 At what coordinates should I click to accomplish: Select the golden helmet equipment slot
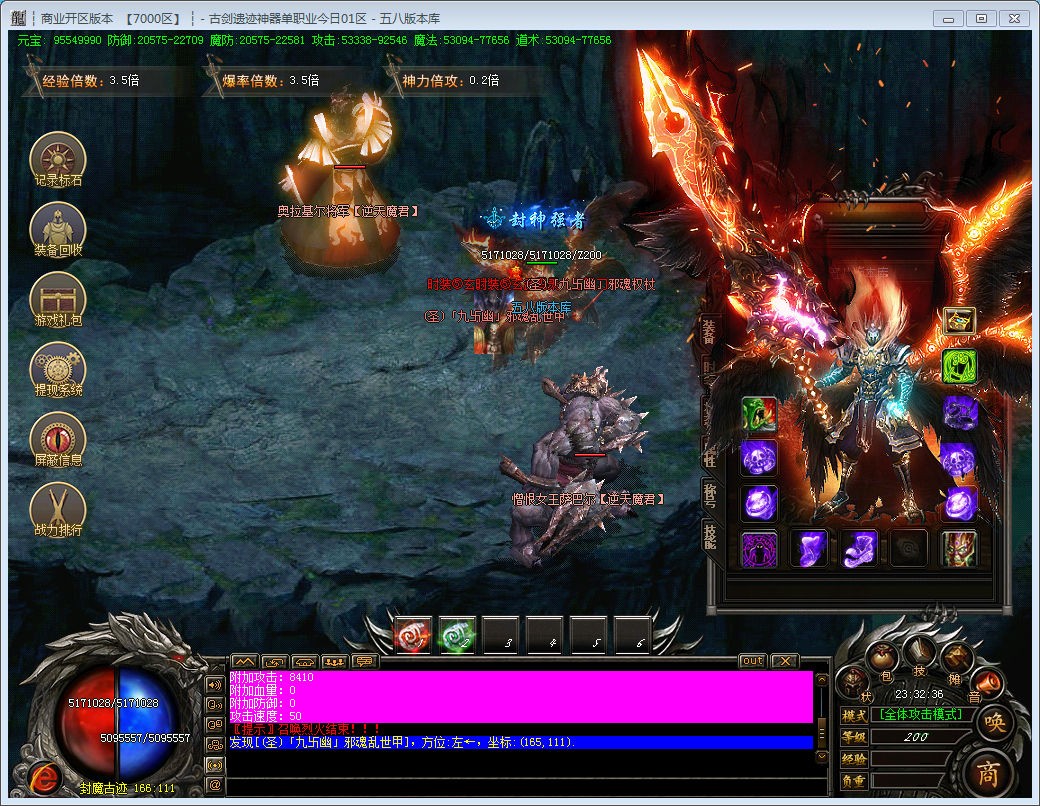click(959, 321)
